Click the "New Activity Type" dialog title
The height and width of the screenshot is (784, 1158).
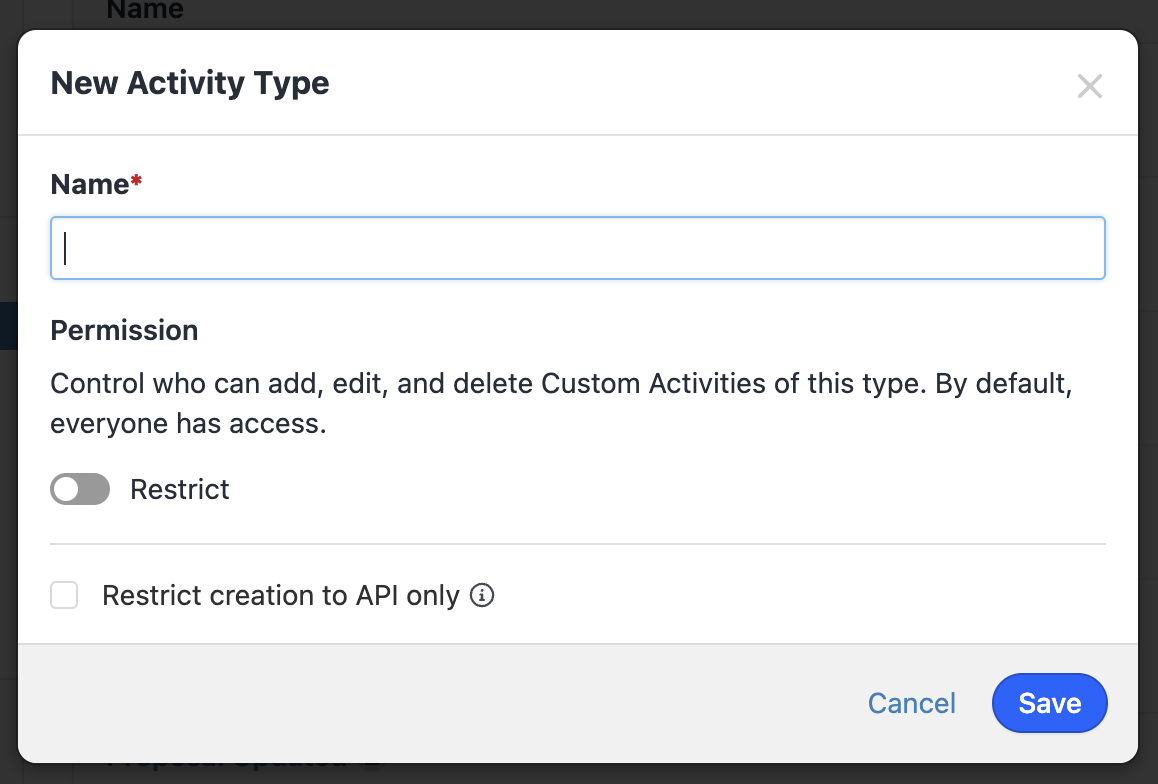point(190,83)
